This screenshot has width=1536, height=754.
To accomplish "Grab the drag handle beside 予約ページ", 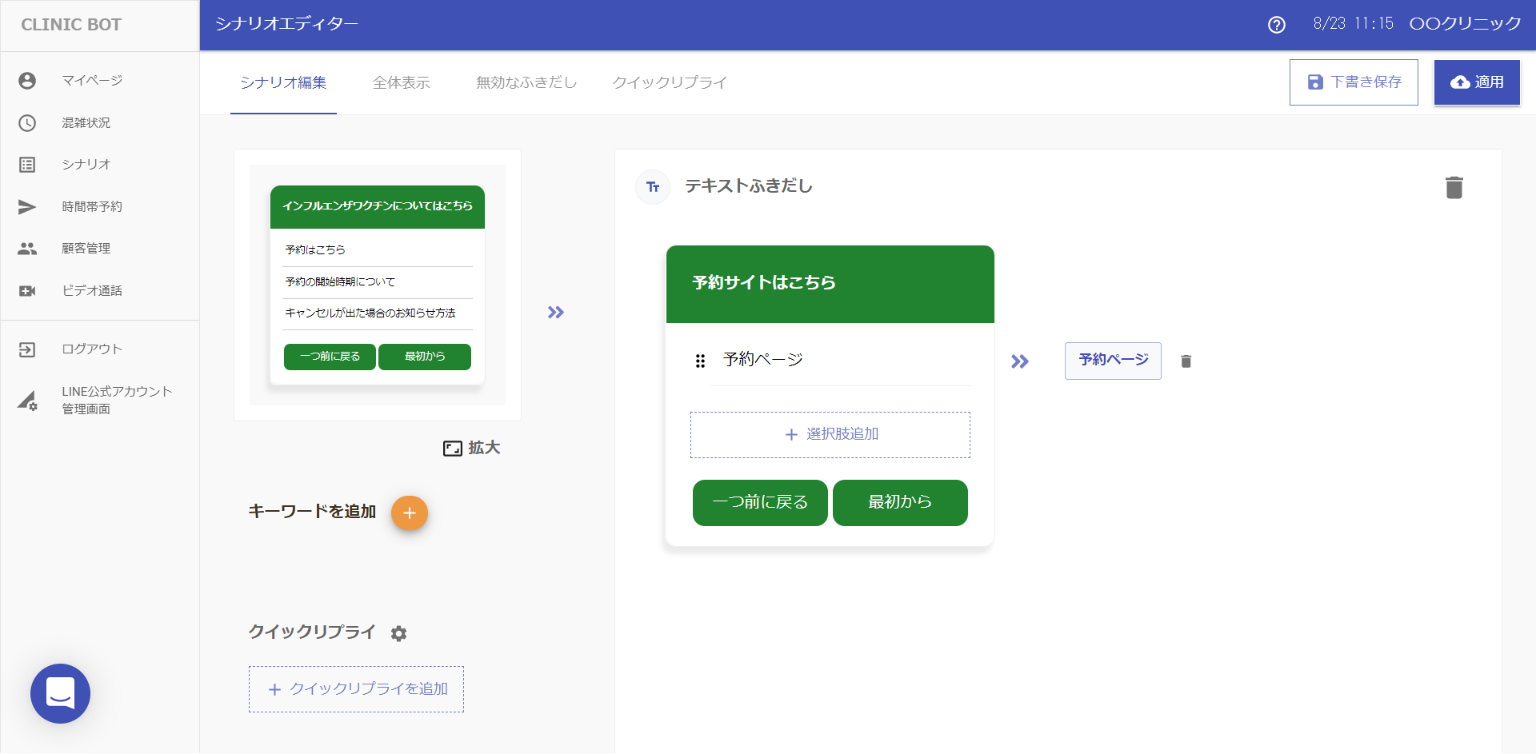I will [x=700, y=361].
